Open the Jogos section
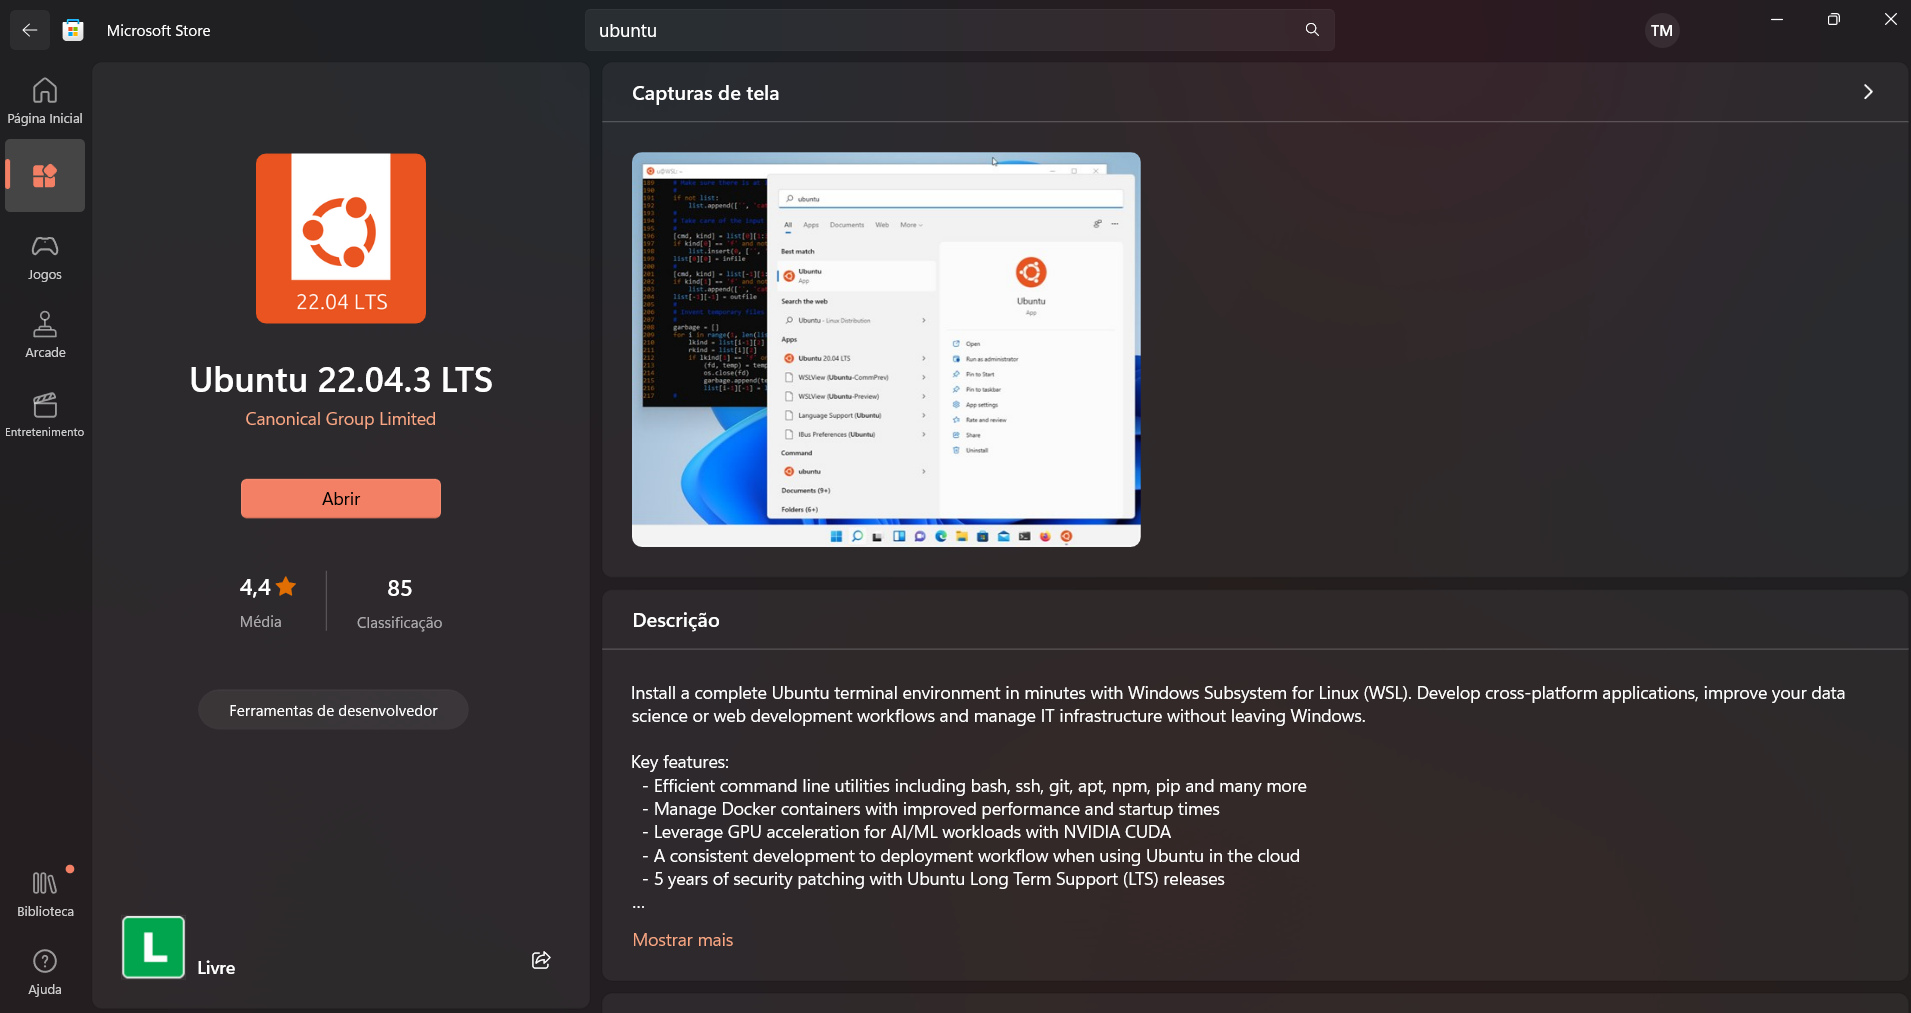 pos(45,257)
